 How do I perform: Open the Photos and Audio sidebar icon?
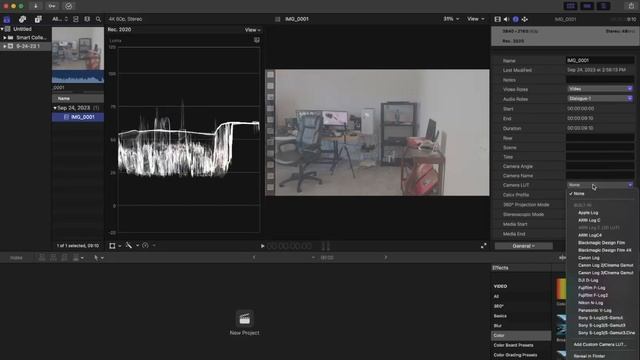[22, 19]
